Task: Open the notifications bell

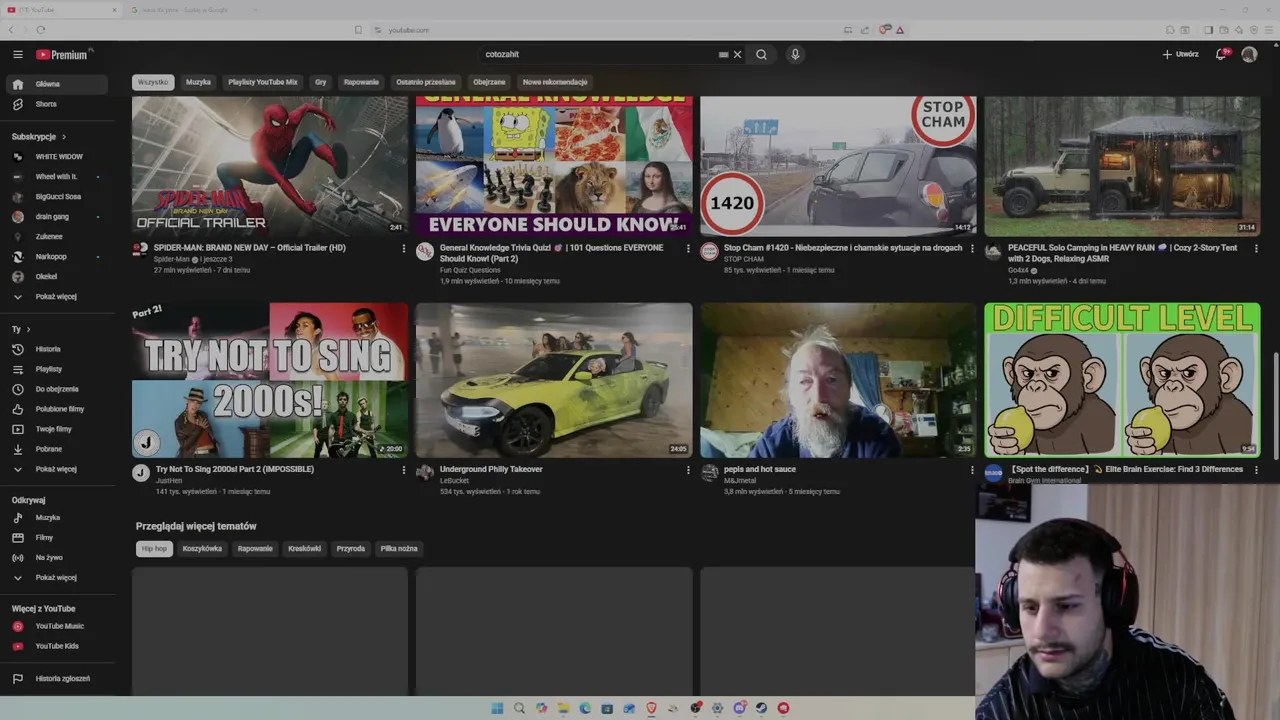Action: tap(1221, 54)
